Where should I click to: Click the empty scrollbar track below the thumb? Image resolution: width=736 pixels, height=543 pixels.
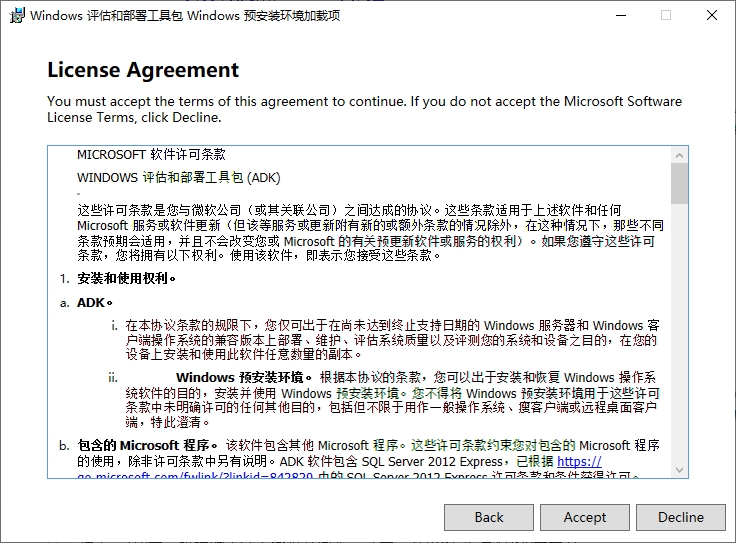point(679,333)
